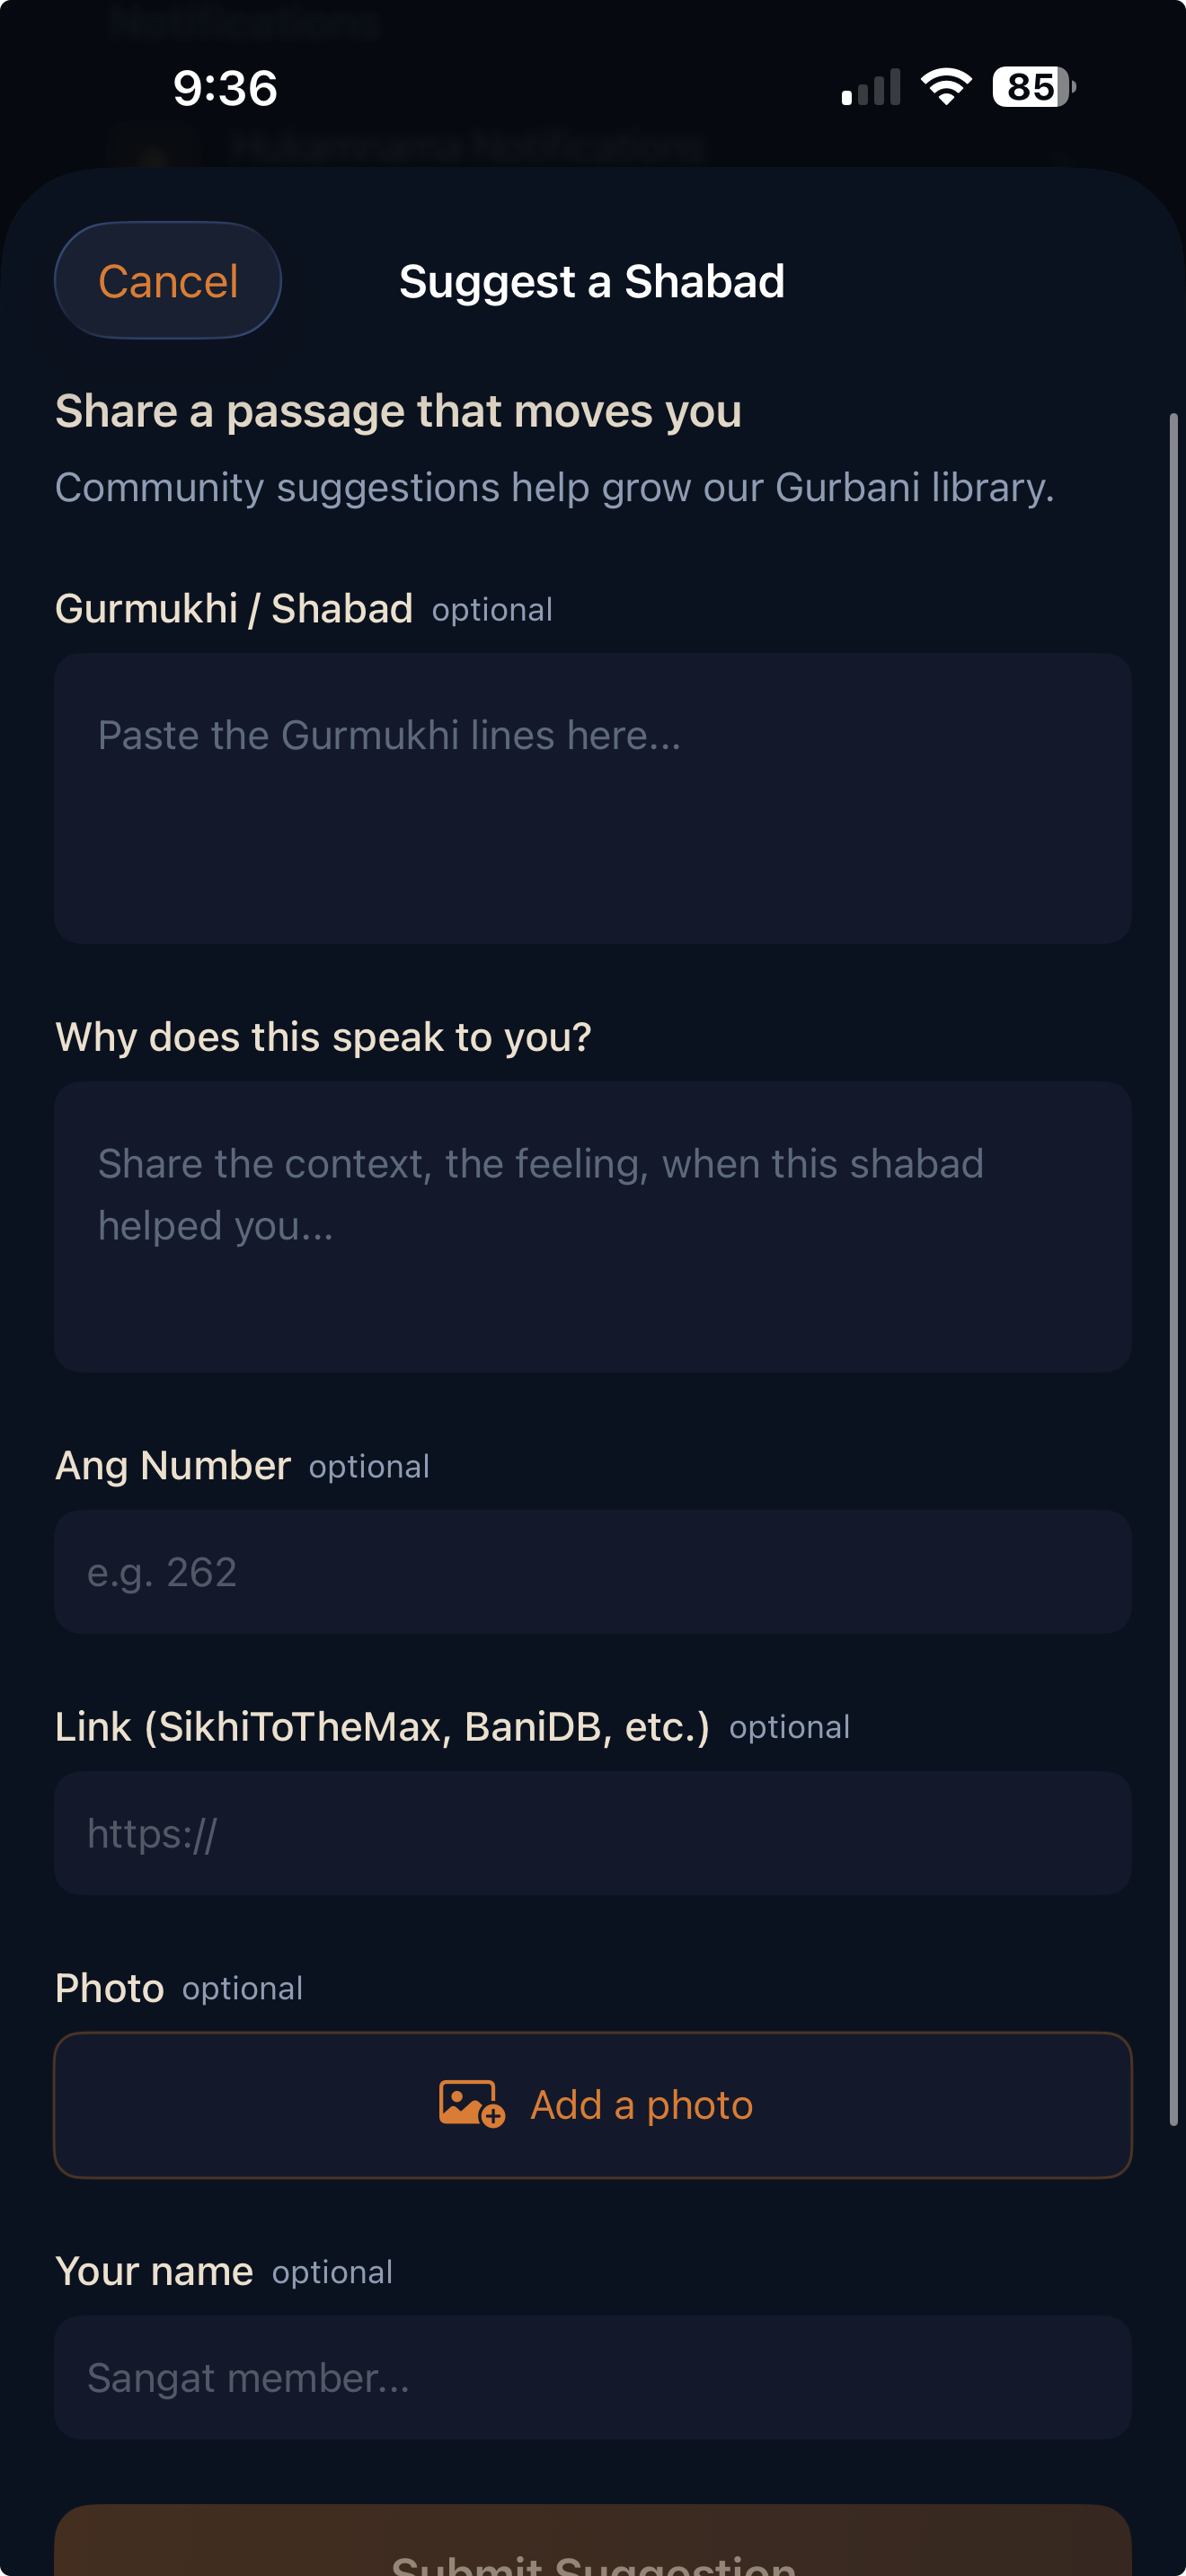Tap the Cancel pill button
The width and height of the screenshot is (1186, 2576).
click(x=167, y=280)
